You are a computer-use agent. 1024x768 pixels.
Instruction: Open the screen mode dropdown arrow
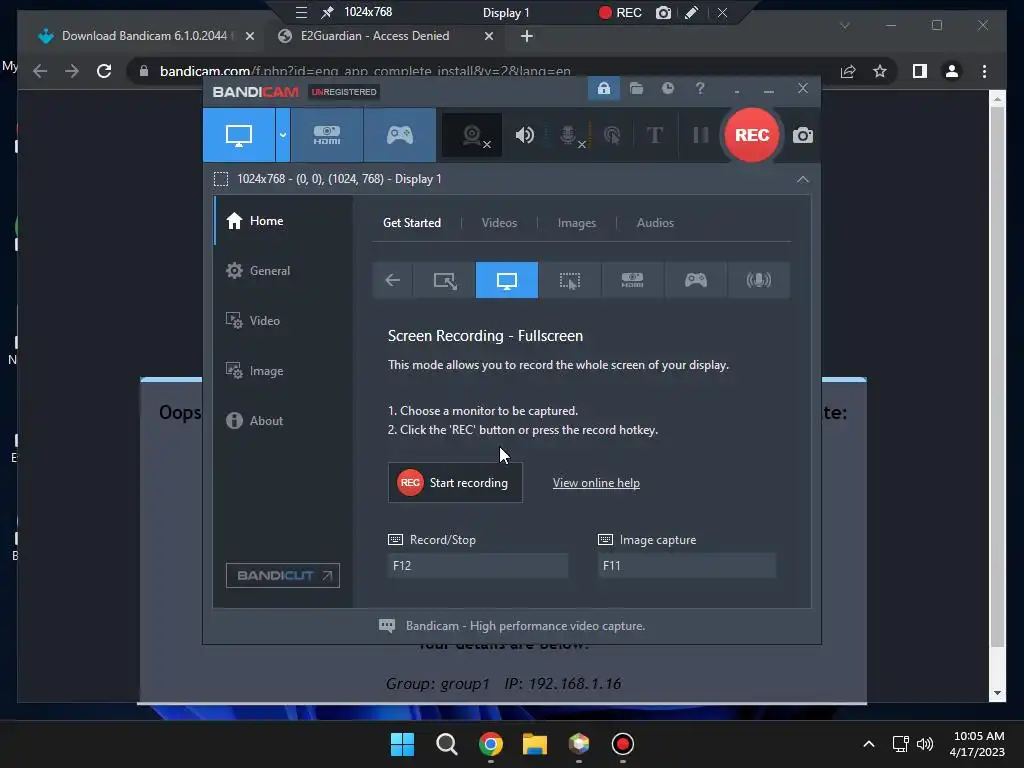tap(283, 135)
